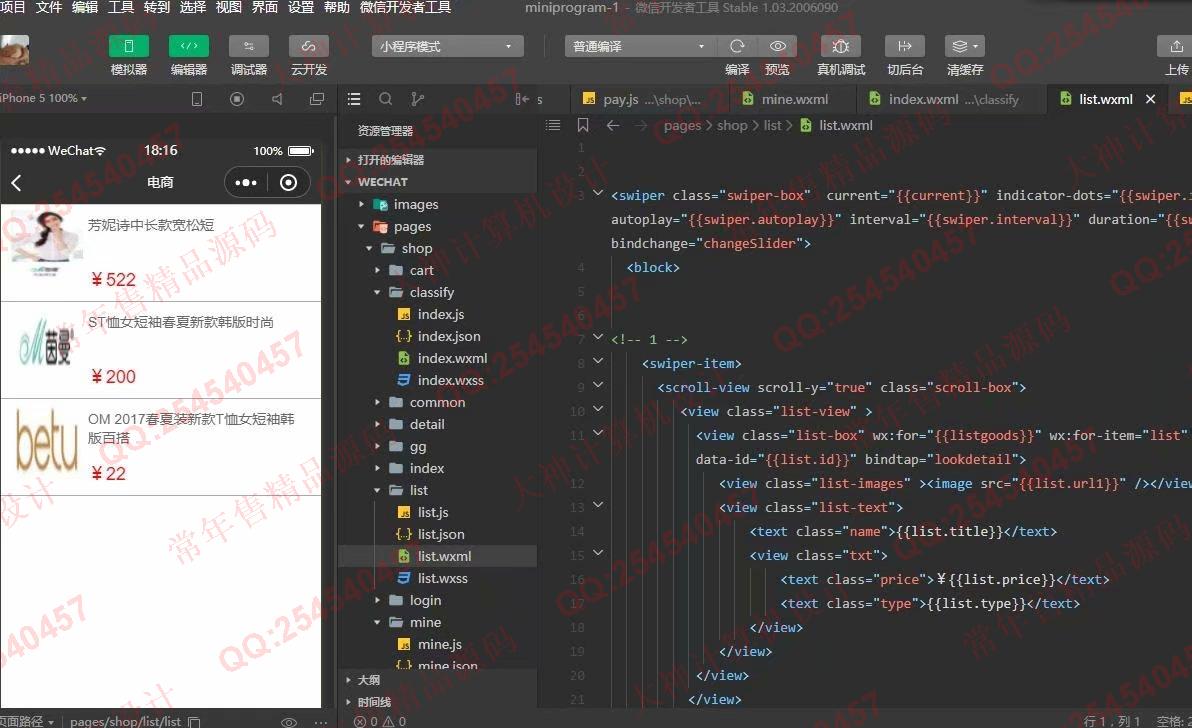
Task: Close the list.wxml tab
Action: click(1150, 99)
